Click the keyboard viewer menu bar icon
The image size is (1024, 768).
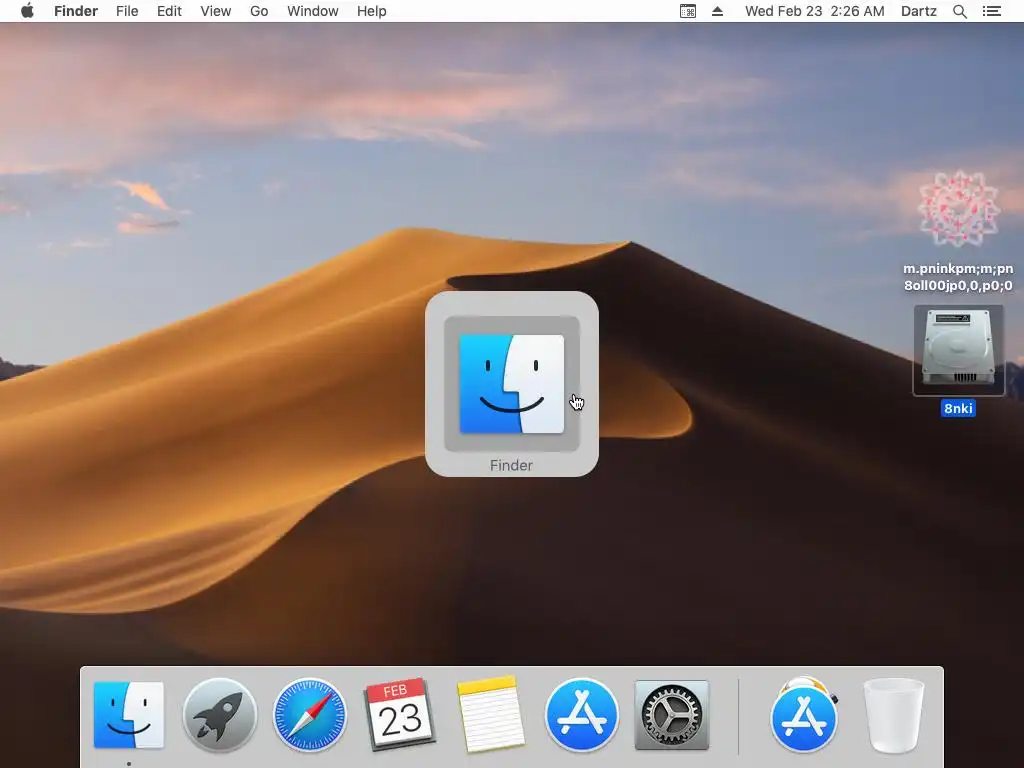[x=688, y=11]
